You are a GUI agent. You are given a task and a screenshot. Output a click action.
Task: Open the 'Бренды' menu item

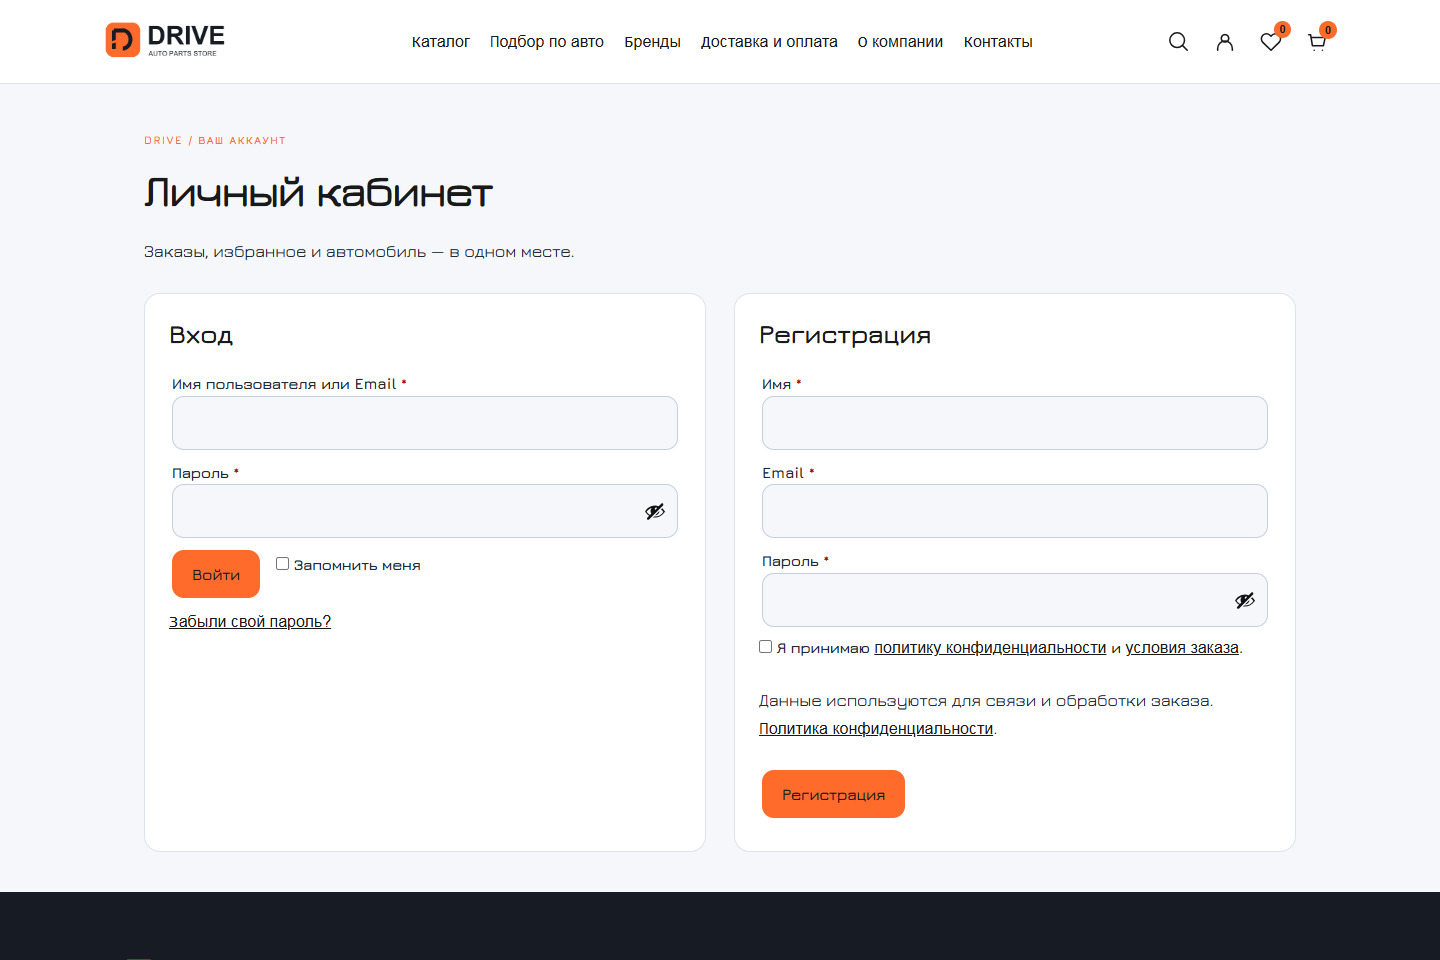point(652,42)
